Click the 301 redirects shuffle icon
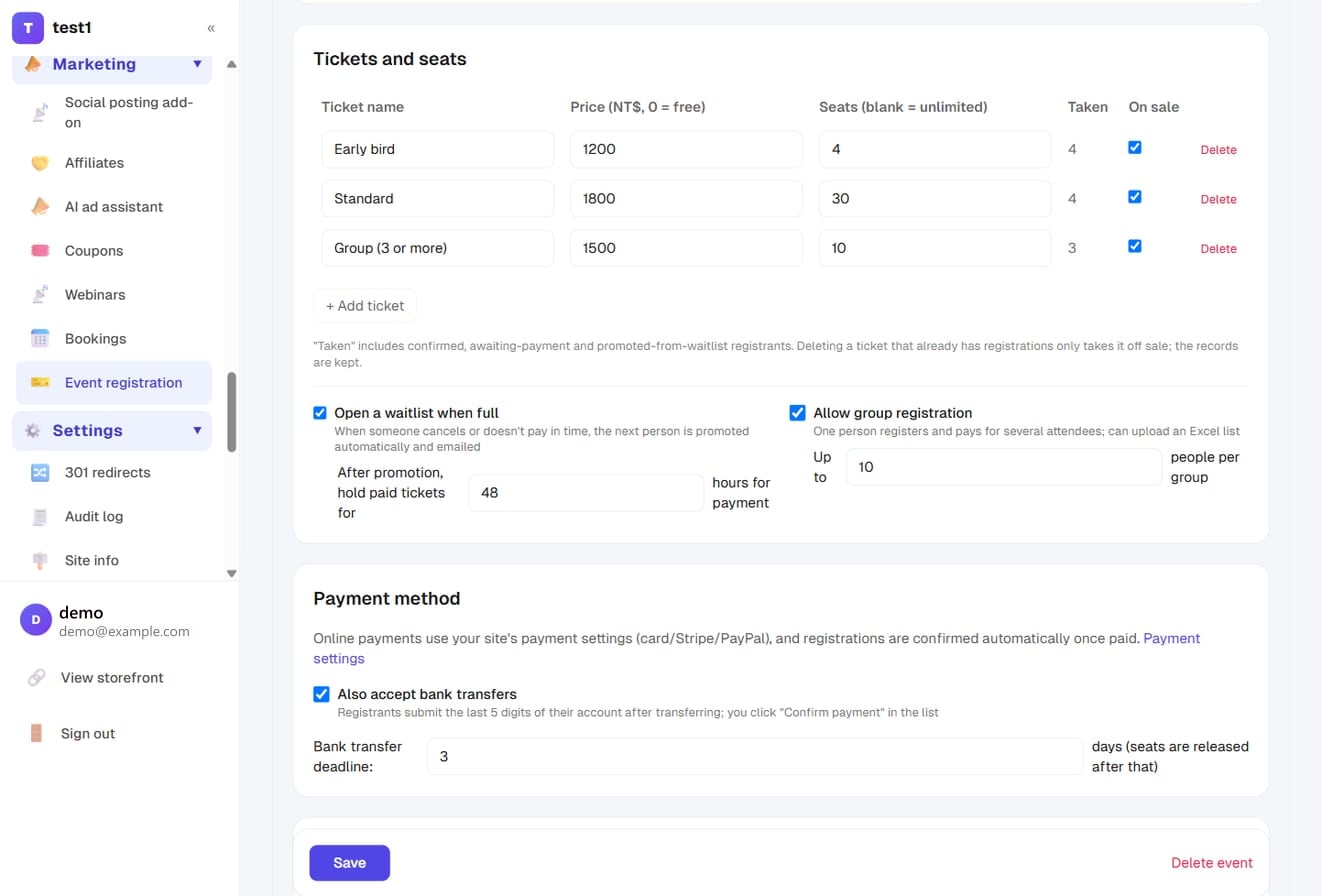Image resolution: width=1322 pixels, height=896 pixels. [x=40, y=473]
